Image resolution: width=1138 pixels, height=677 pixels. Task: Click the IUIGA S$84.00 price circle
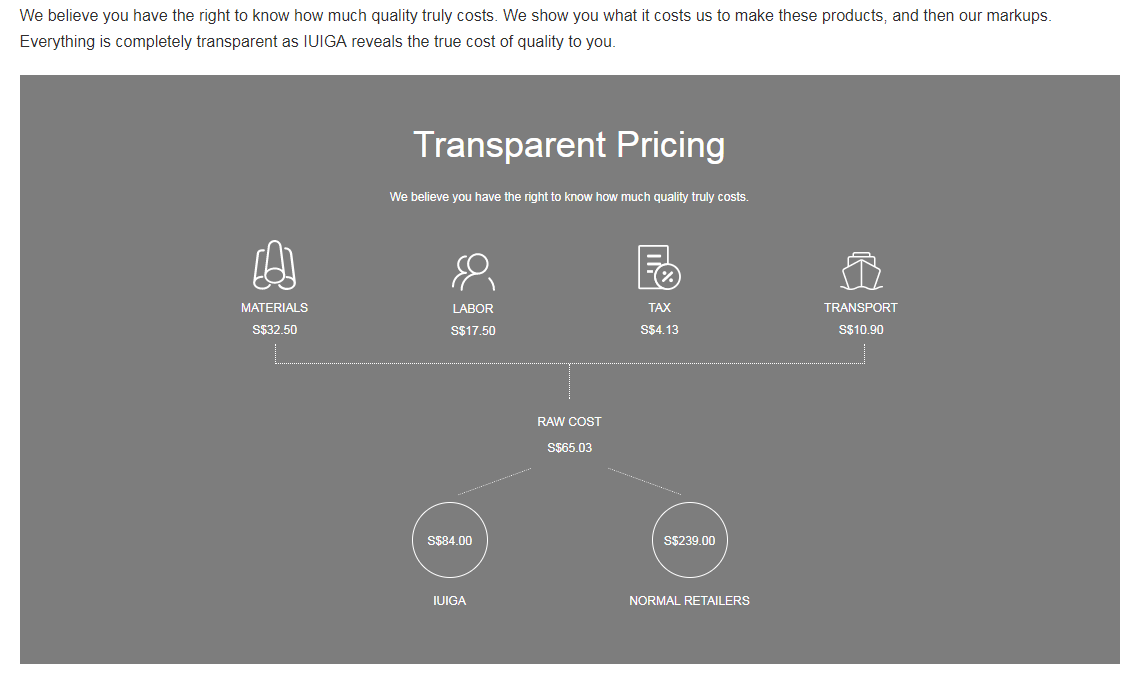point(450,541)
